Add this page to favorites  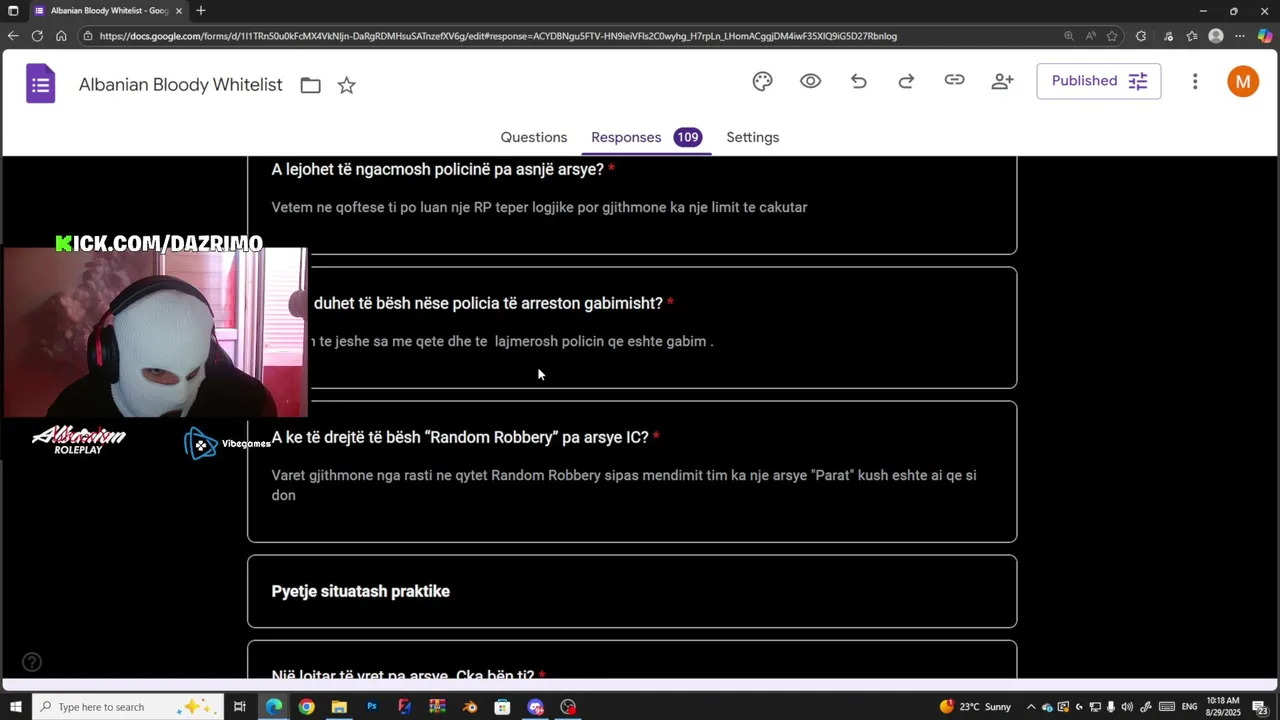[x=1112, y=36]
